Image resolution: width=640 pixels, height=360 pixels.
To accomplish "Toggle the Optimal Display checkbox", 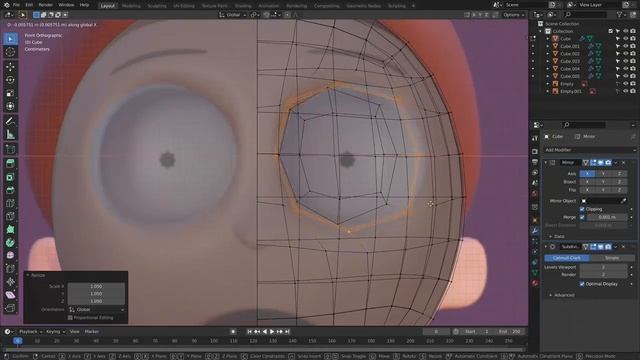I will click(x=582, y=284).
